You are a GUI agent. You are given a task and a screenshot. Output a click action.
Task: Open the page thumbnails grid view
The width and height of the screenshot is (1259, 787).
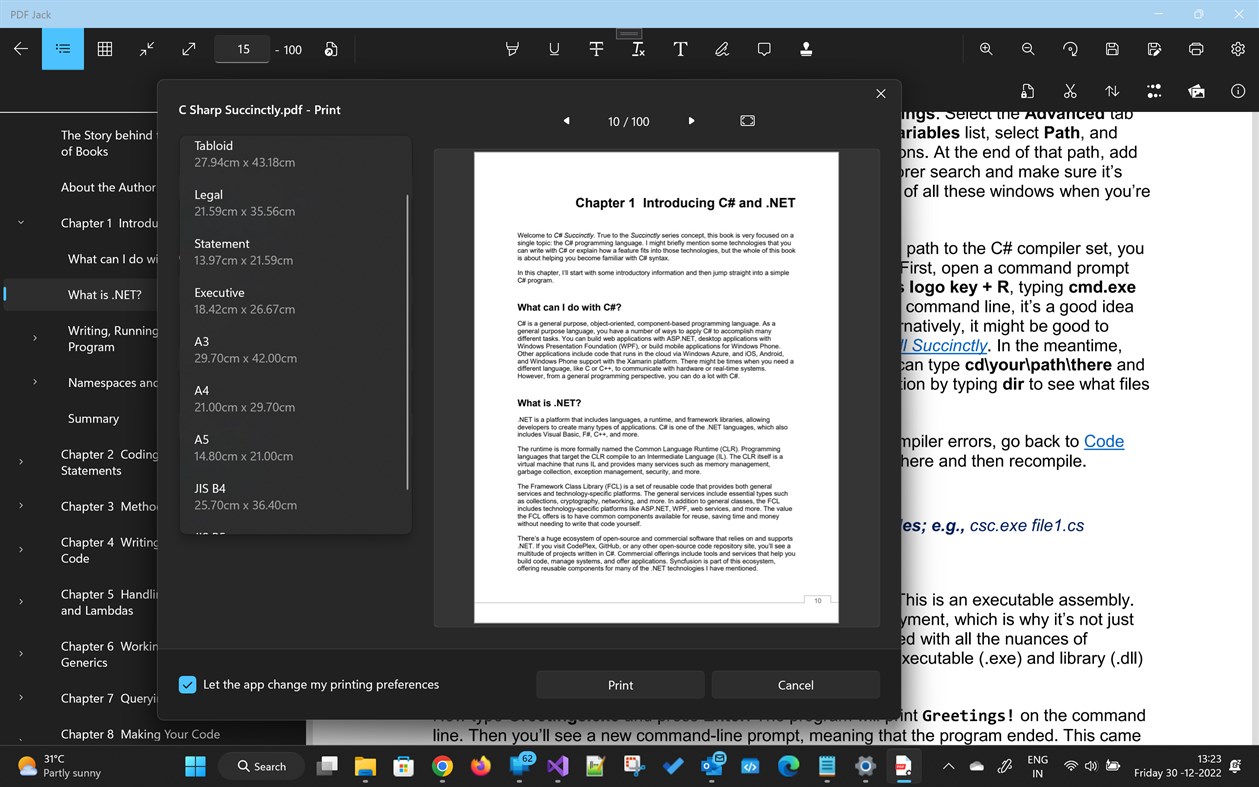tap(104, 49)
